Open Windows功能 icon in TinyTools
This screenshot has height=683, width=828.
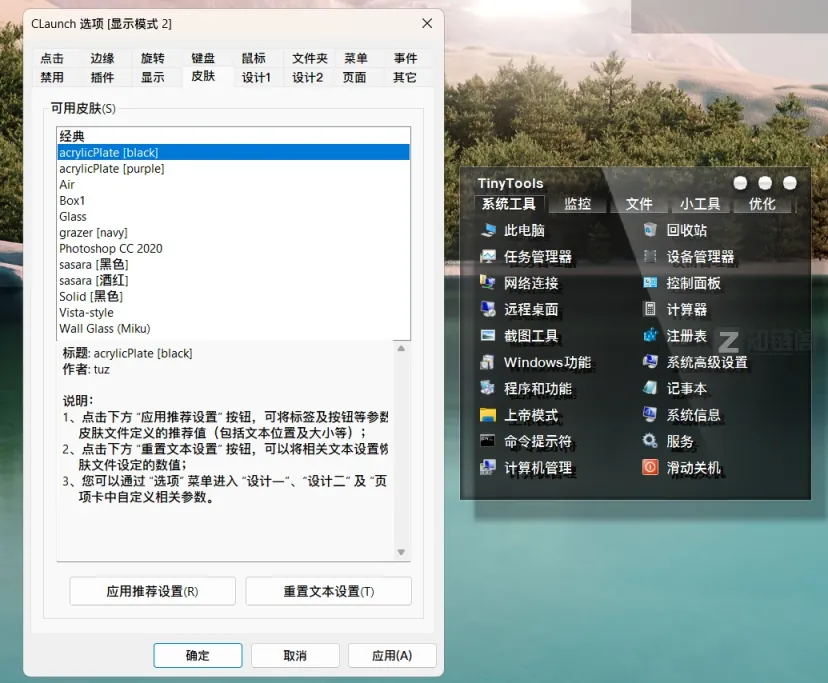point(488,362)
